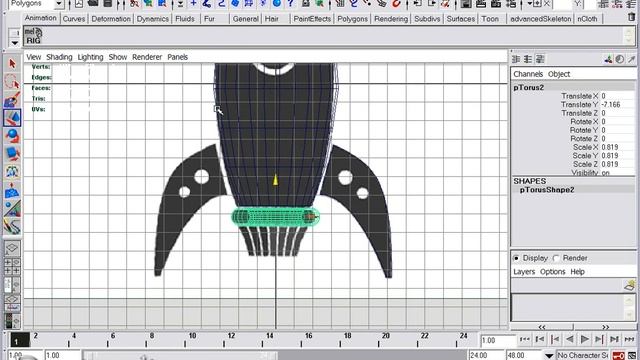Viewport: 640px width, 360px height.
Task: Open the layer editor Help menu
Action: [578, 272]
